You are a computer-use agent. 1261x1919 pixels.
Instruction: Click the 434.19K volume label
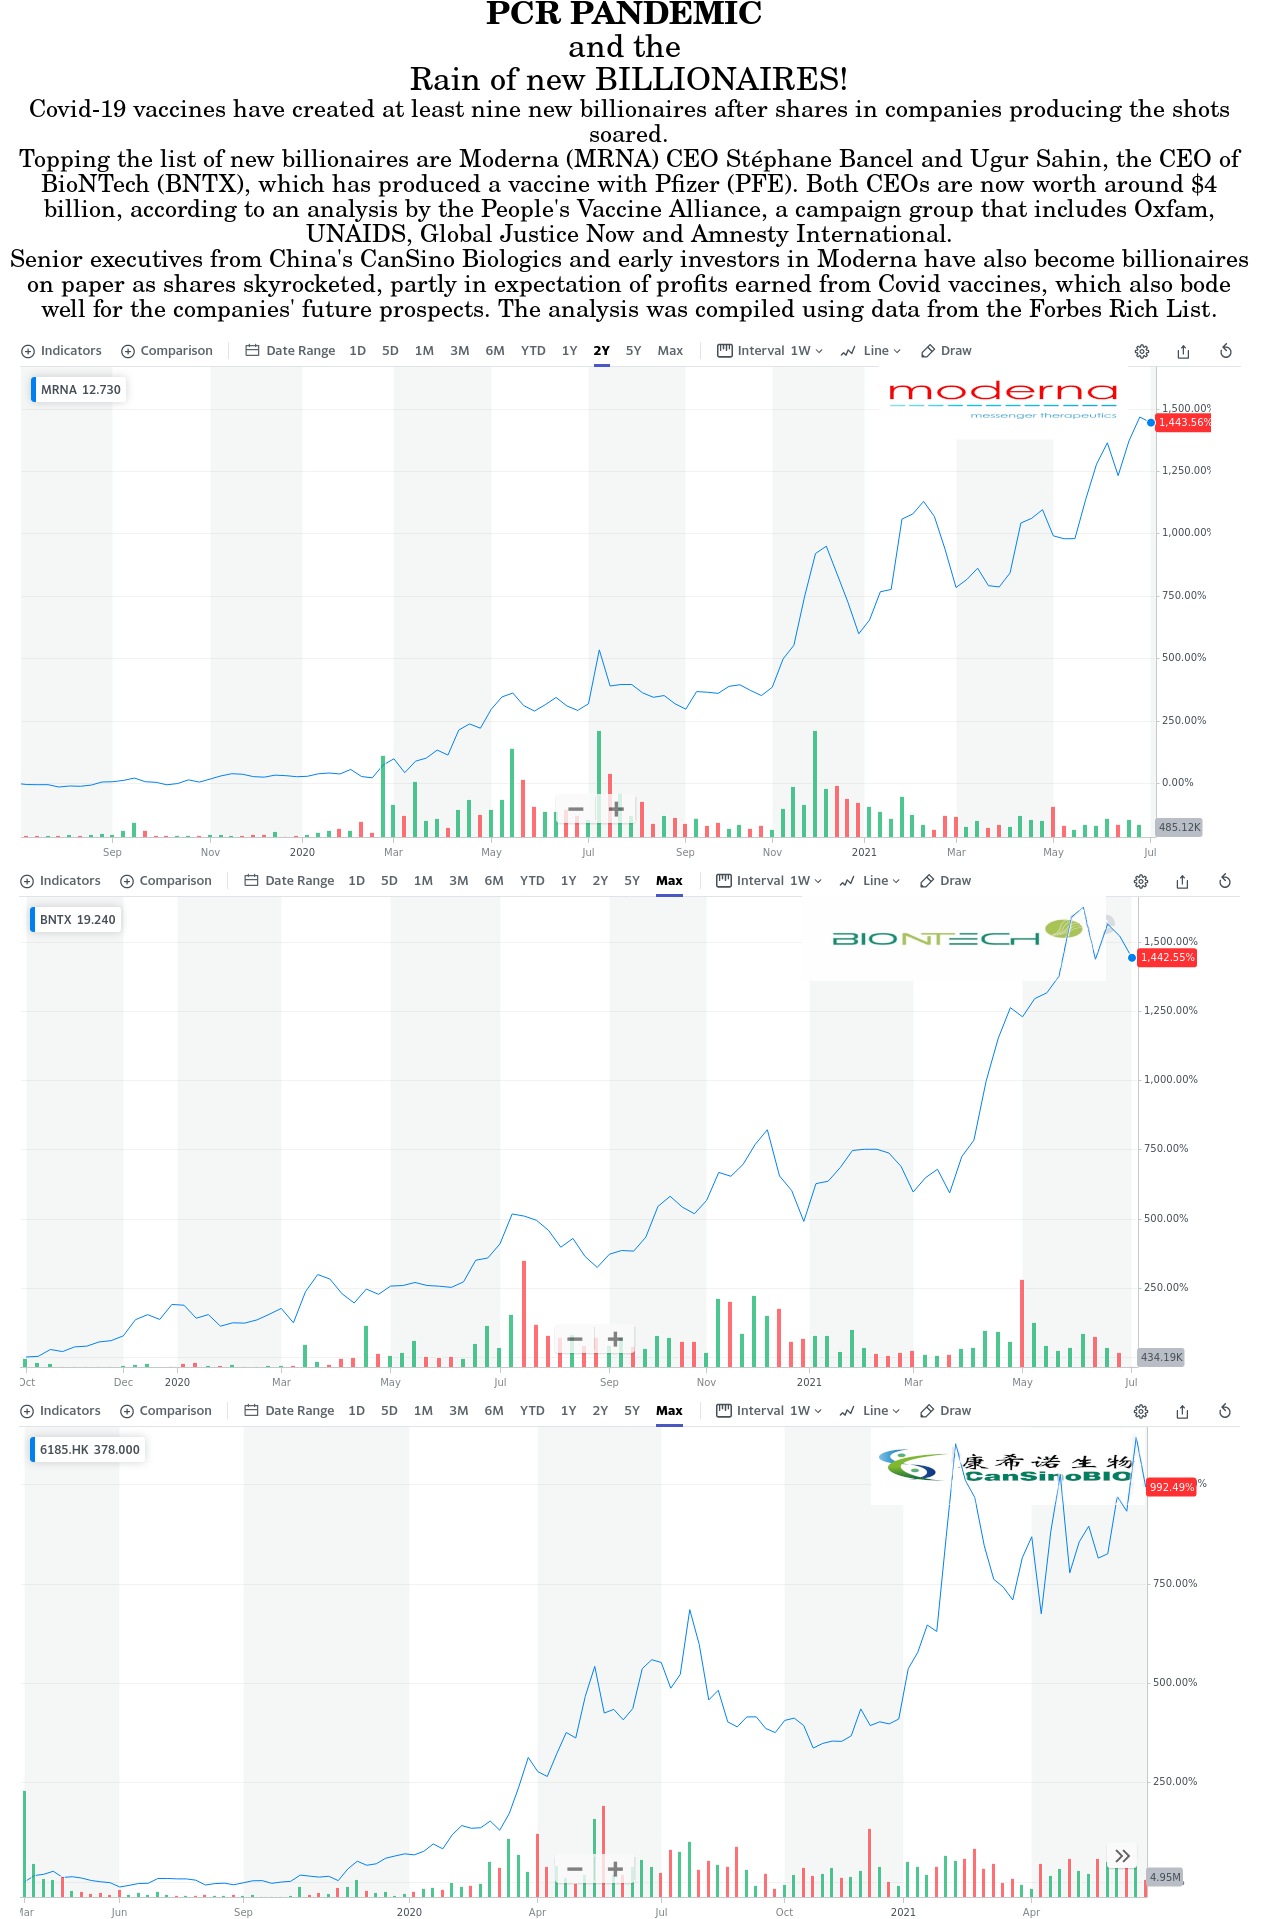click(1161, 1358)
